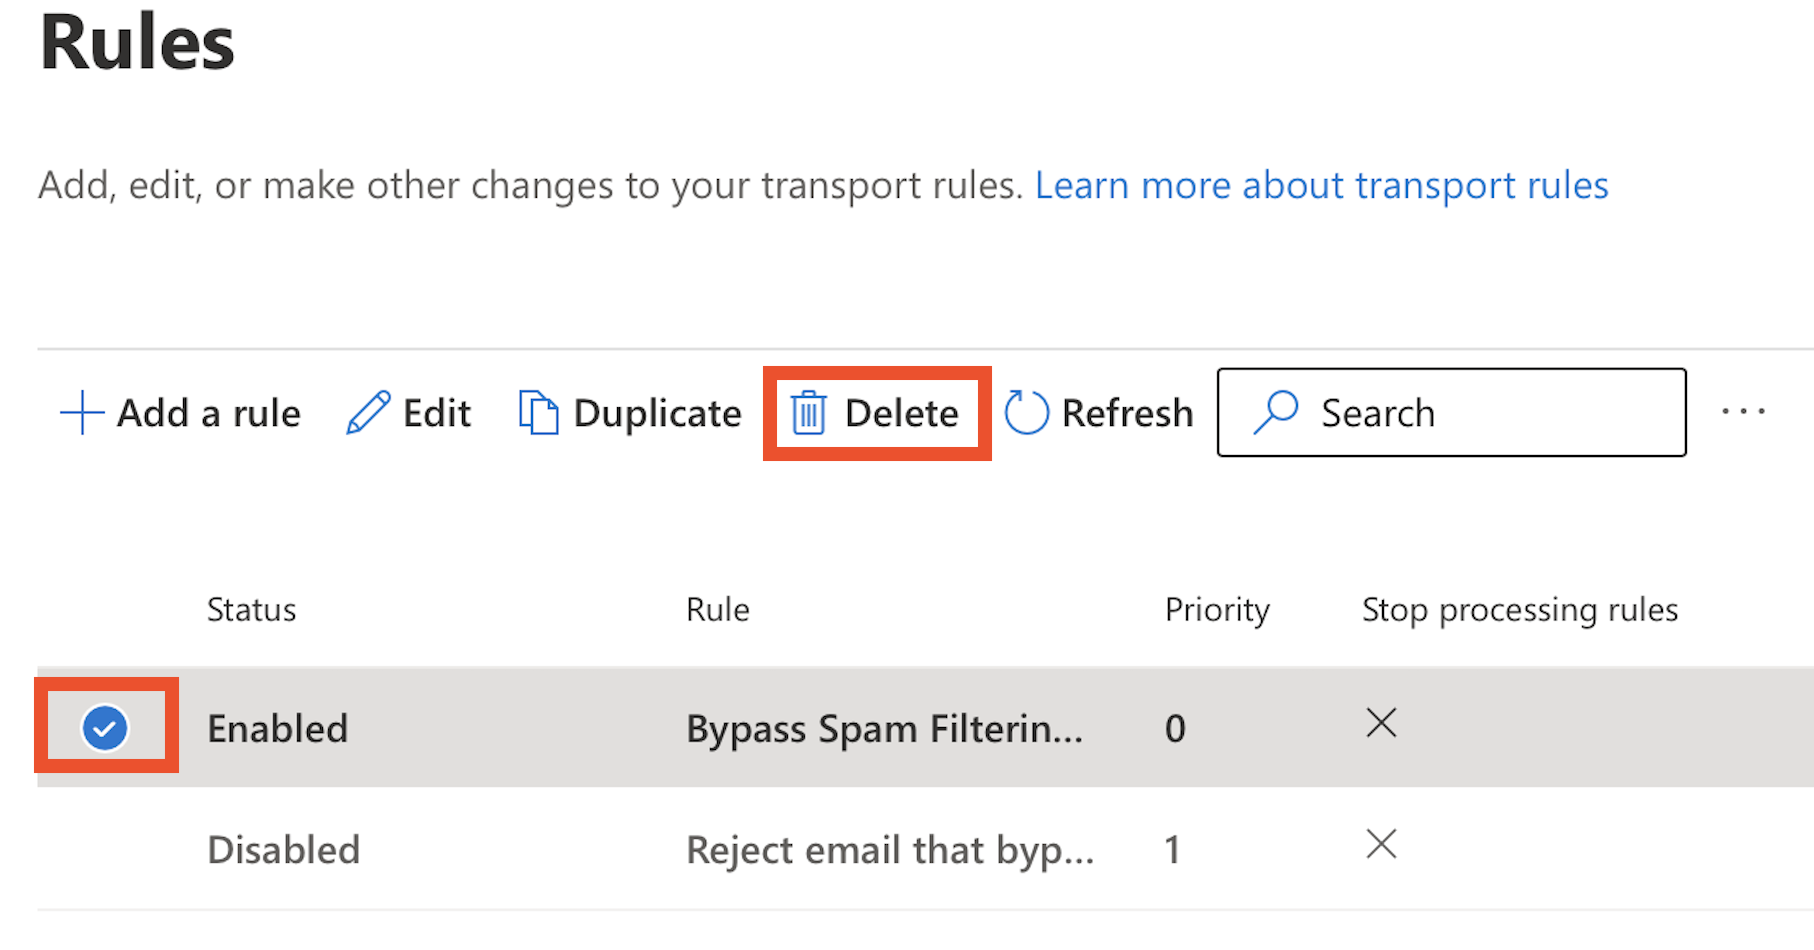Click the magnifying glass search icon
Viewport: 1814px width, 950px height.
pyautogui.click(x=1276, y=411)
